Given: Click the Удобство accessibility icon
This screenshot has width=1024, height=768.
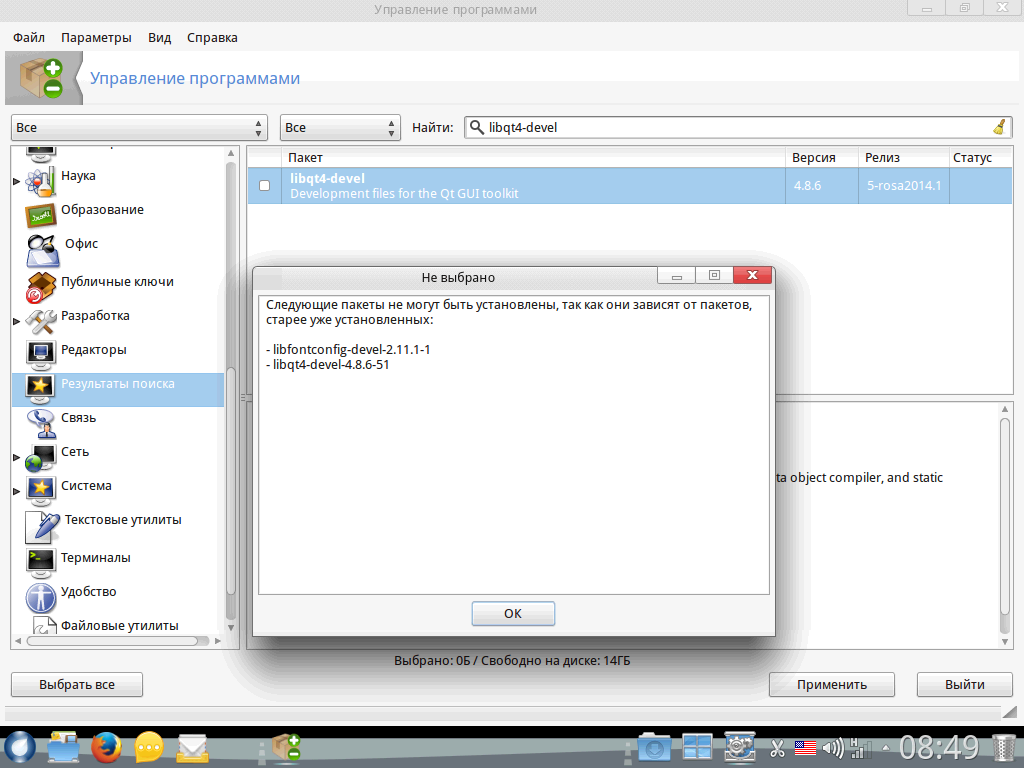Looking at the screenshot, I should click(40, 597).
